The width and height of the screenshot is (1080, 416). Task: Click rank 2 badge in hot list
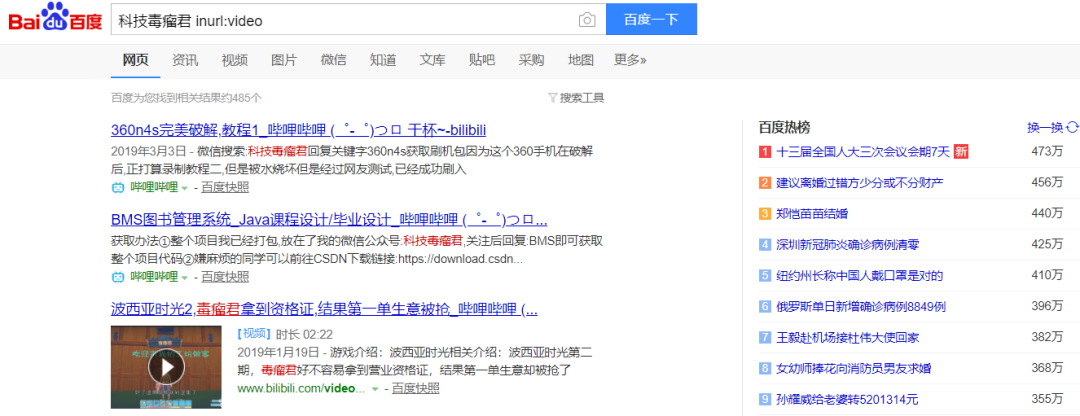765,183
